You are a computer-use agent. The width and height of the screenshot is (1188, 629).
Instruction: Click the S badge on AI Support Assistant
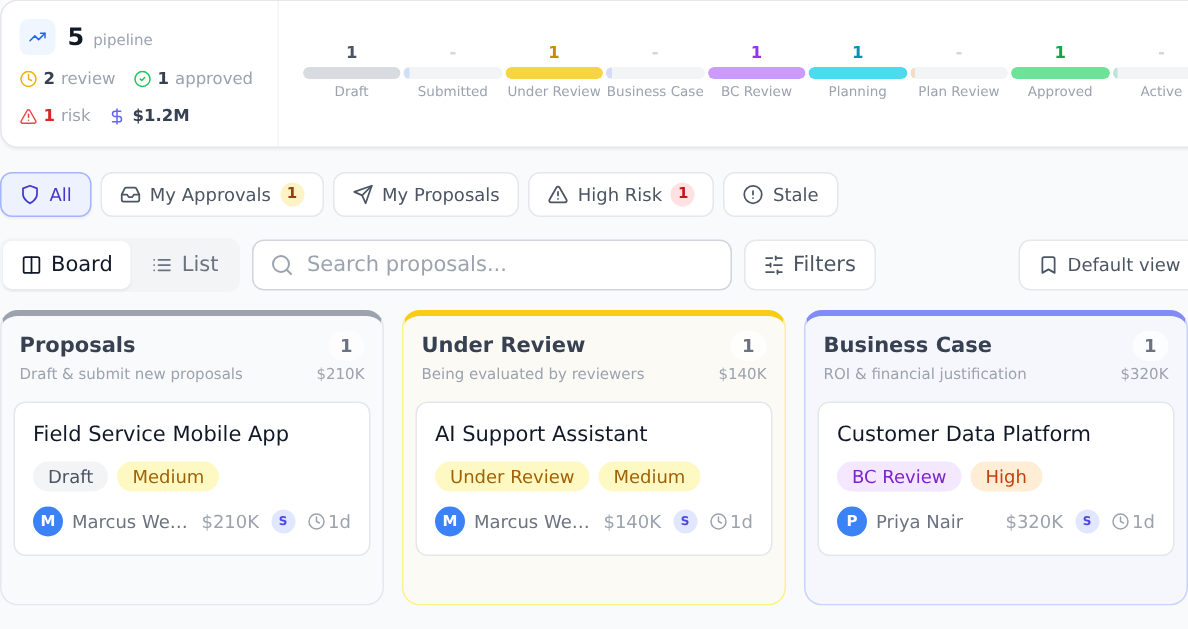point(685,521)
